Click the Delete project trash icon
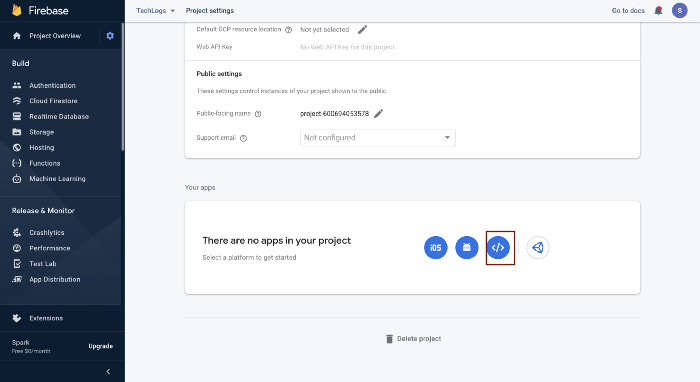 (389, 339)
